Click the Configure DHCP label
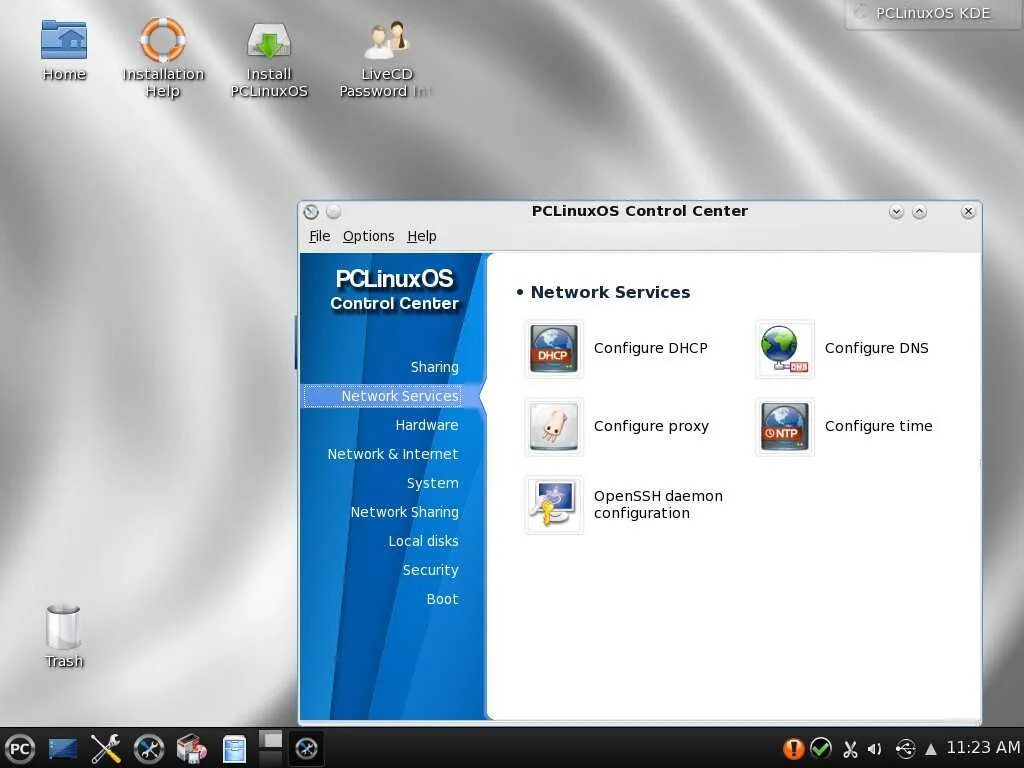Image resolution: width=1024 pixels, height=768 pixels. [x=650, y=348]
